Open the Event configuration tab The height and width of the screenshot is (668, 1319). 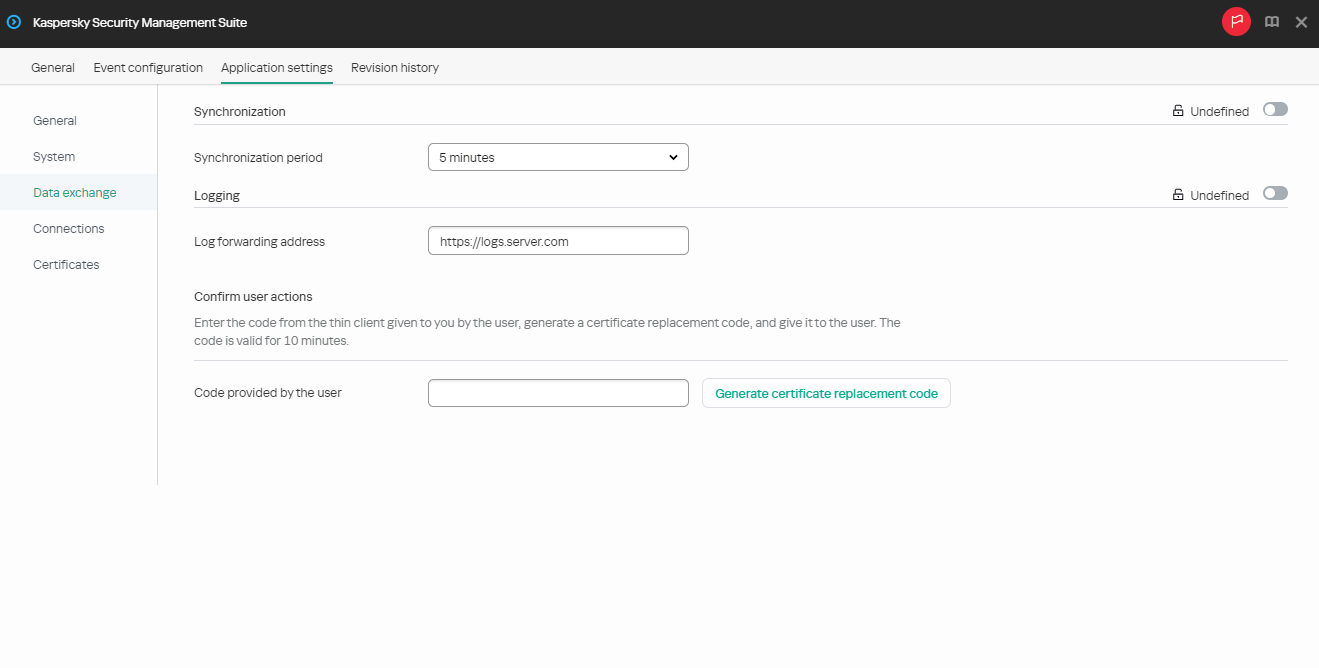[x=147, y=67]
